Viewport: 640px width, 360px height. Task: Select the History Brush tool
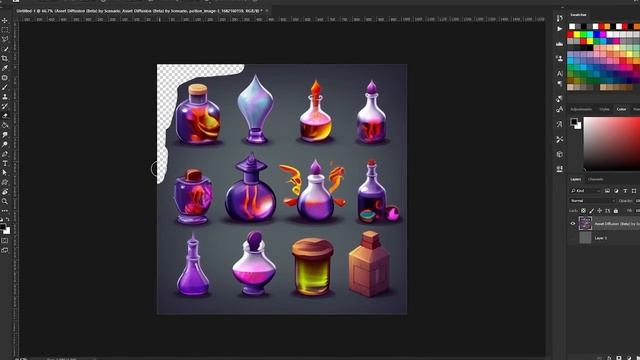pyautogui.click(x=5, y=106)
